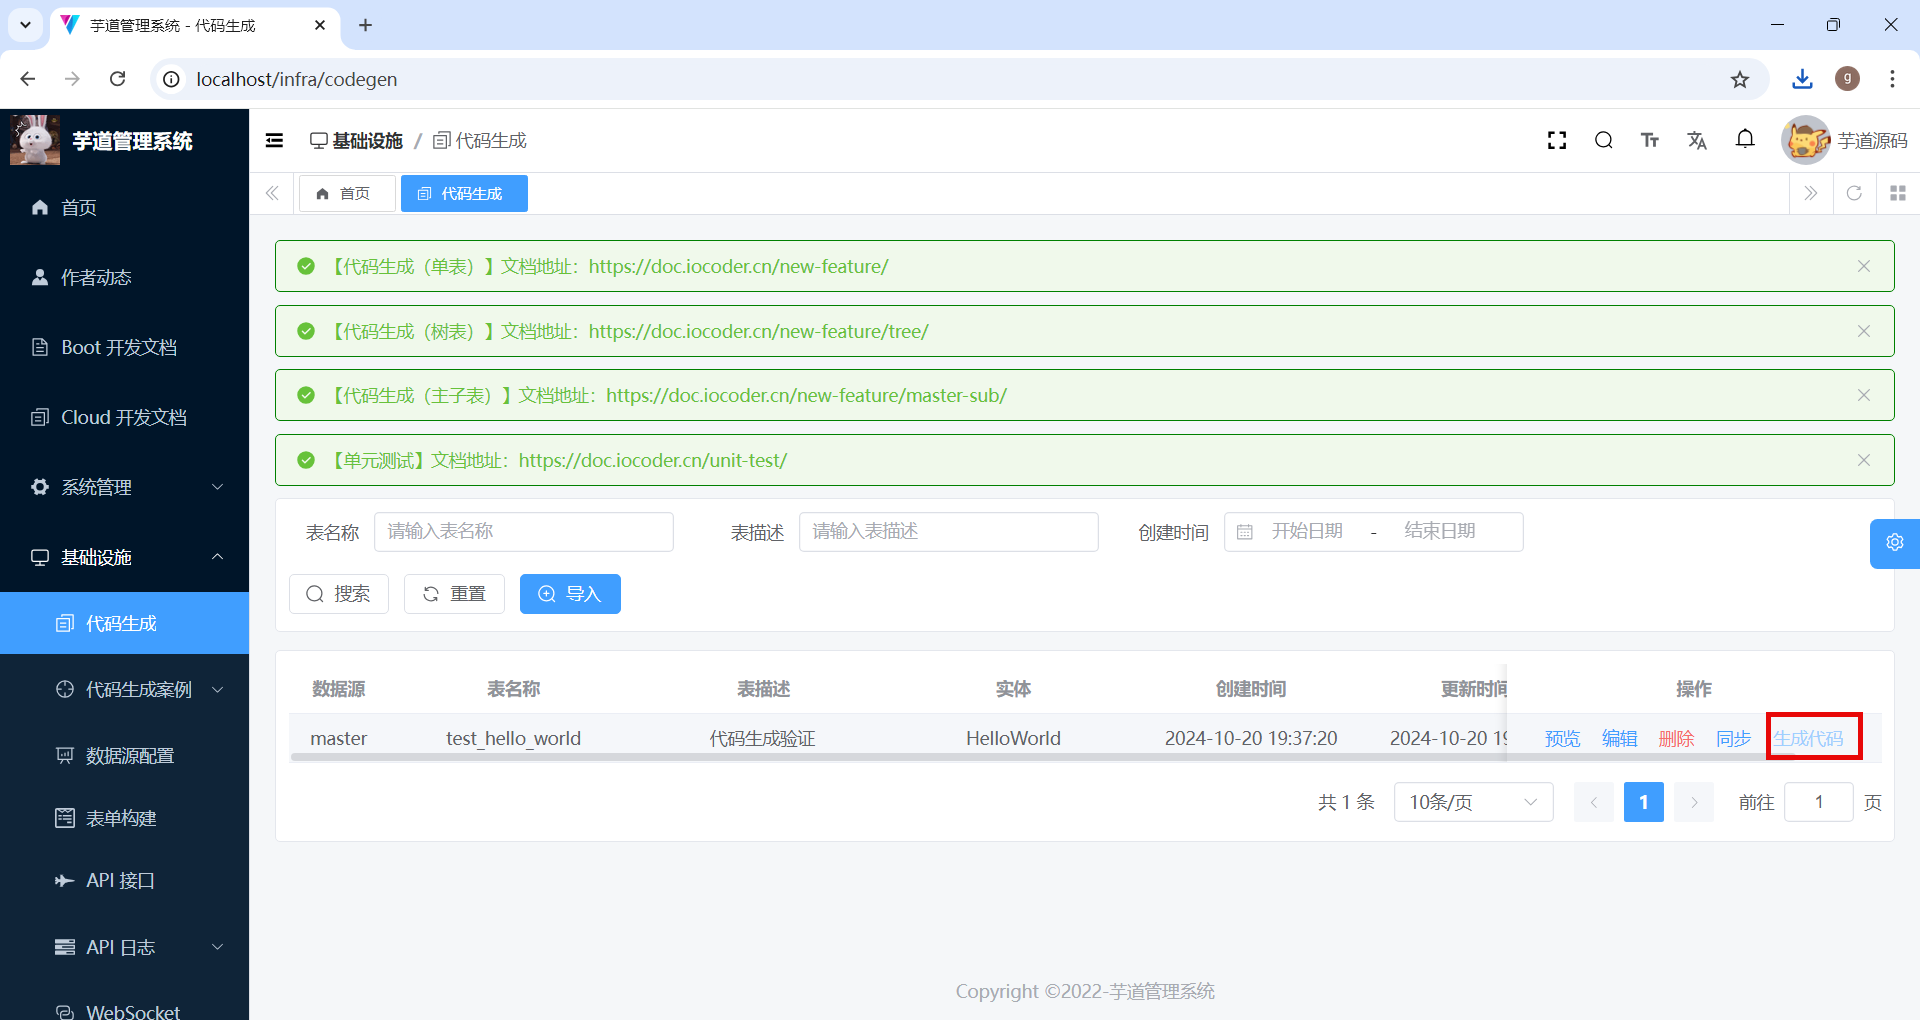Open the browser downloads icon
Image resolution: width=1920 pixels, height=1020 pixels.
[1802, 79]
